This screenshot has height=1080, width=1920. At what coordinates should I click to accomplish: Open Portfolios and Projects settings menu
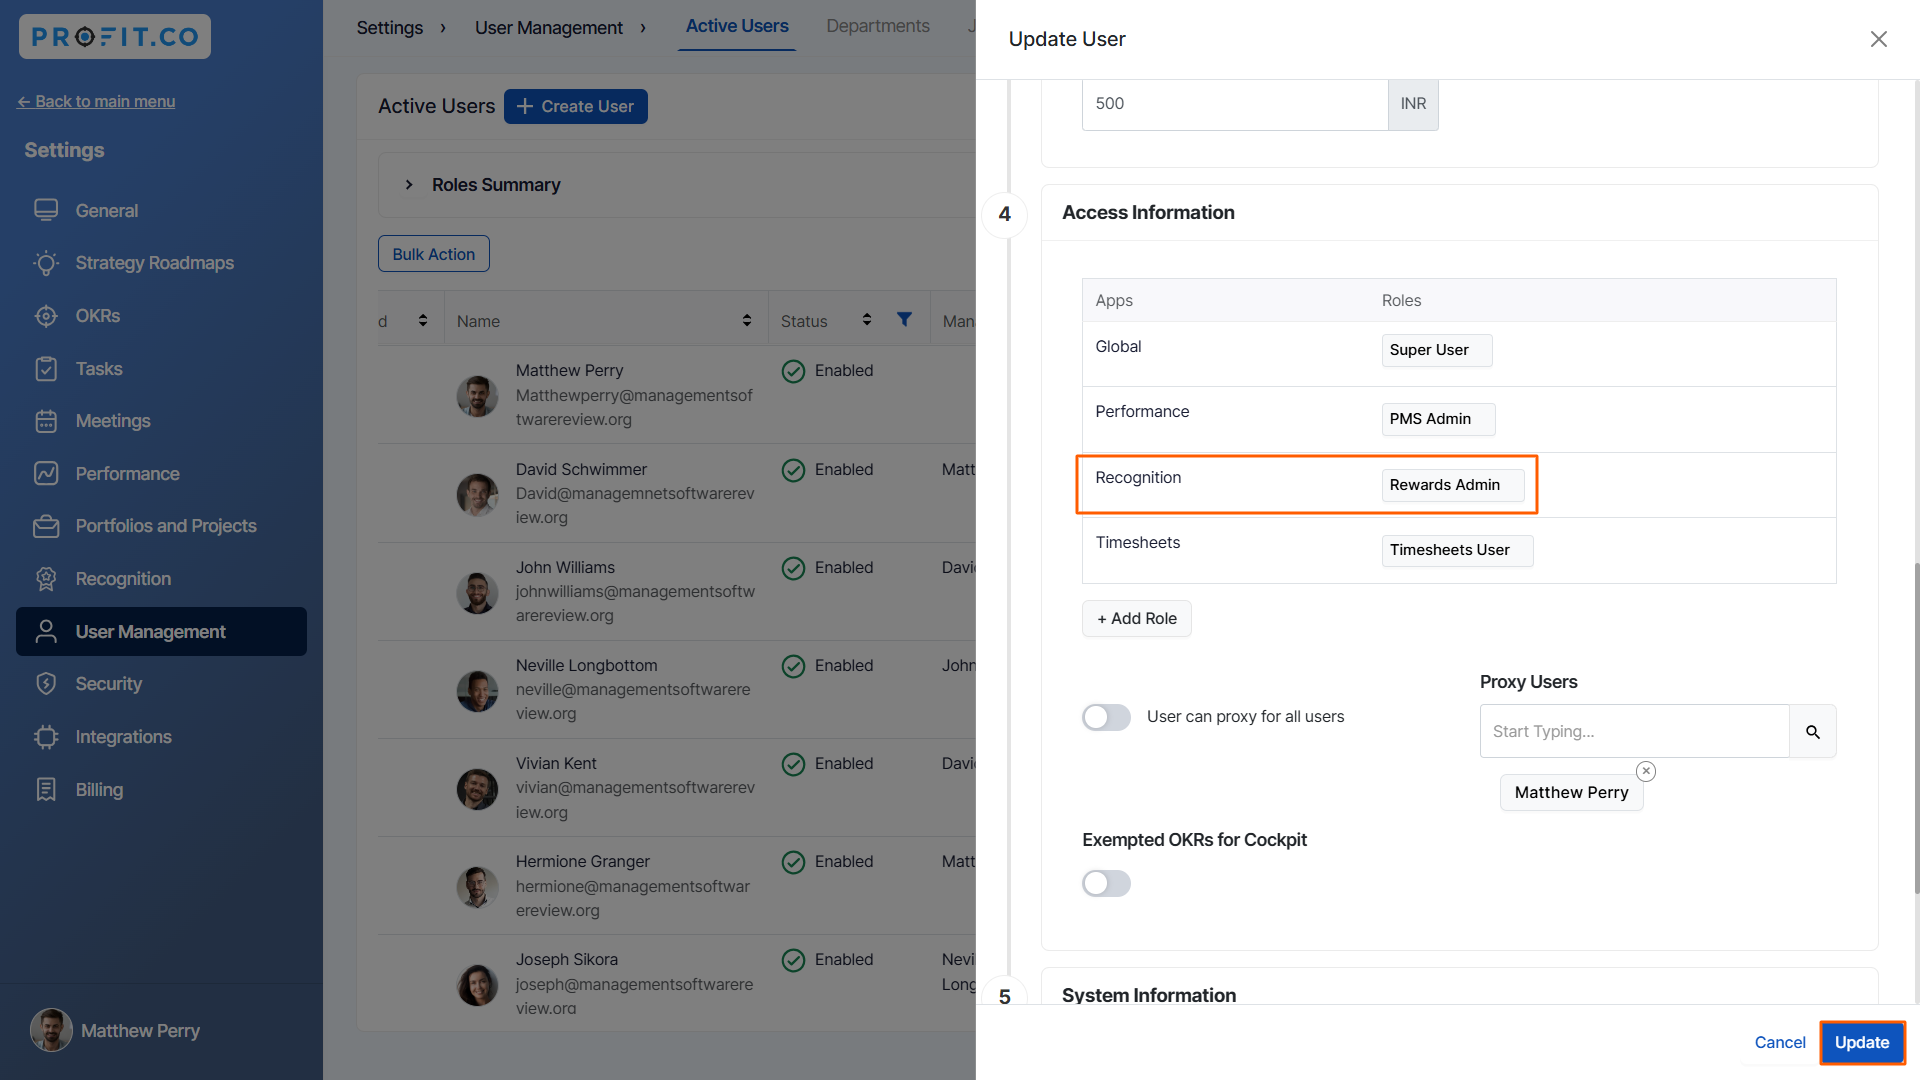166,526
